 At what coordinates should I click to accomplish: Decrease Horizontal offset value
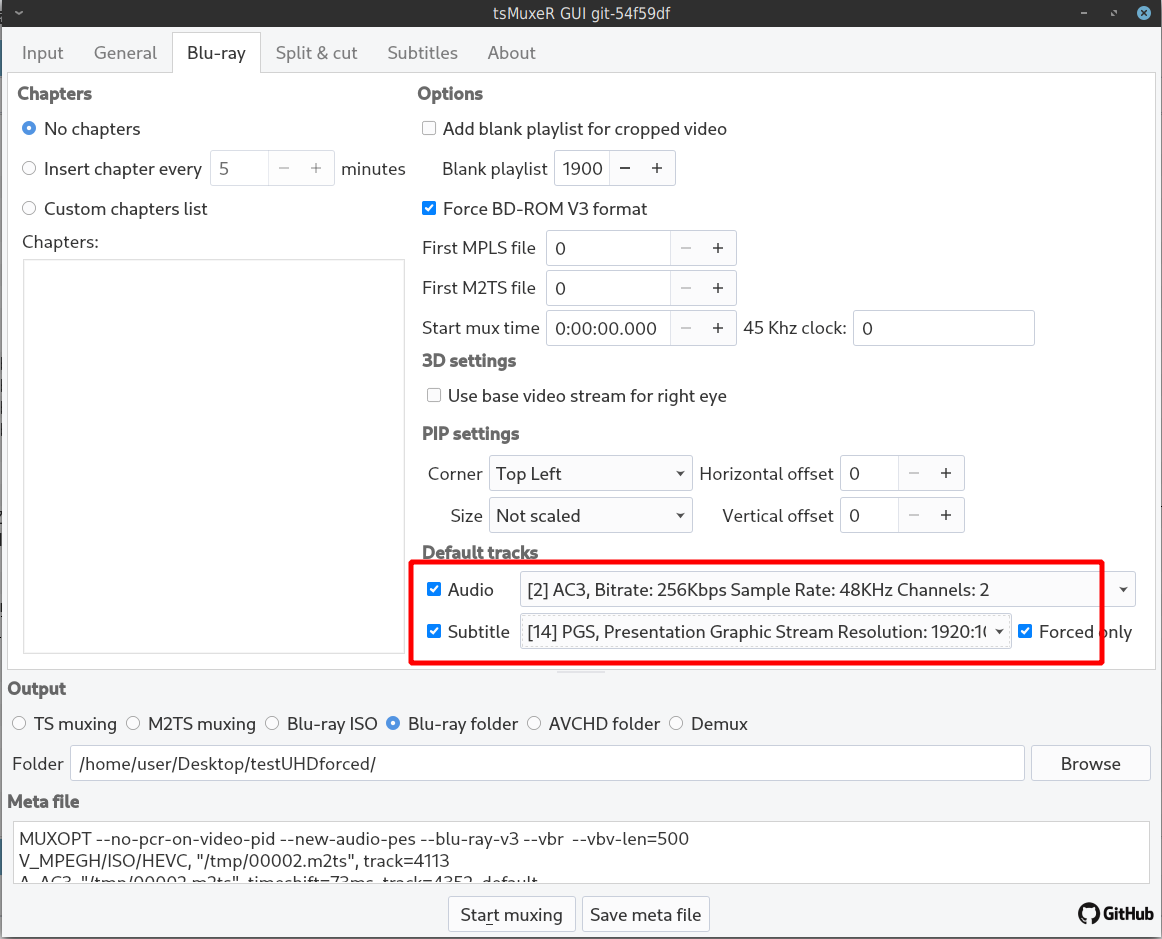(914, 474)
